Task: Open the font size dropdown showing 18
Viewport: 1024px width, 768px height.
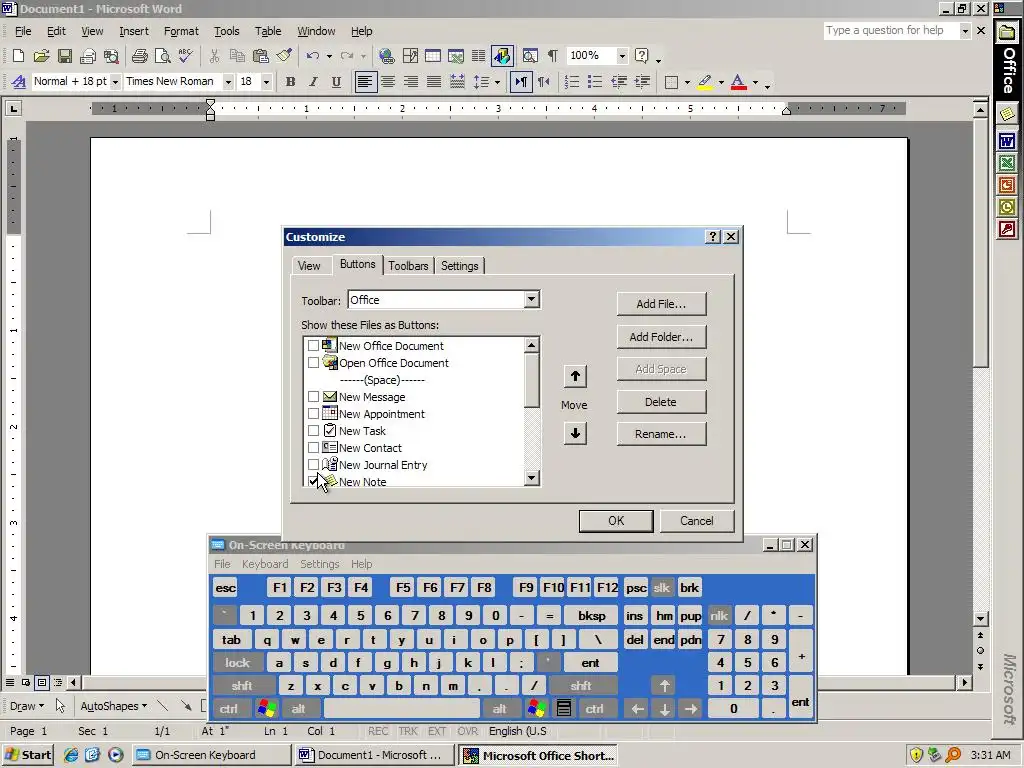Action: 266,82
